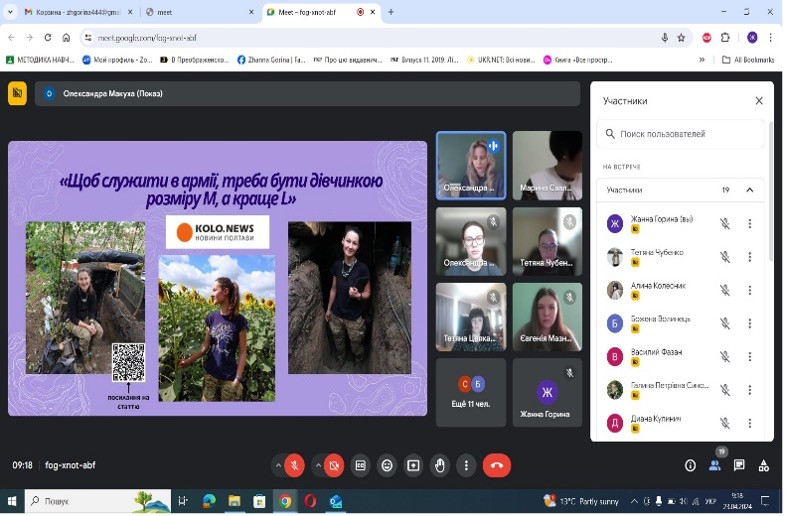Bookmark this page with the star icon

[x=681, y=38]
